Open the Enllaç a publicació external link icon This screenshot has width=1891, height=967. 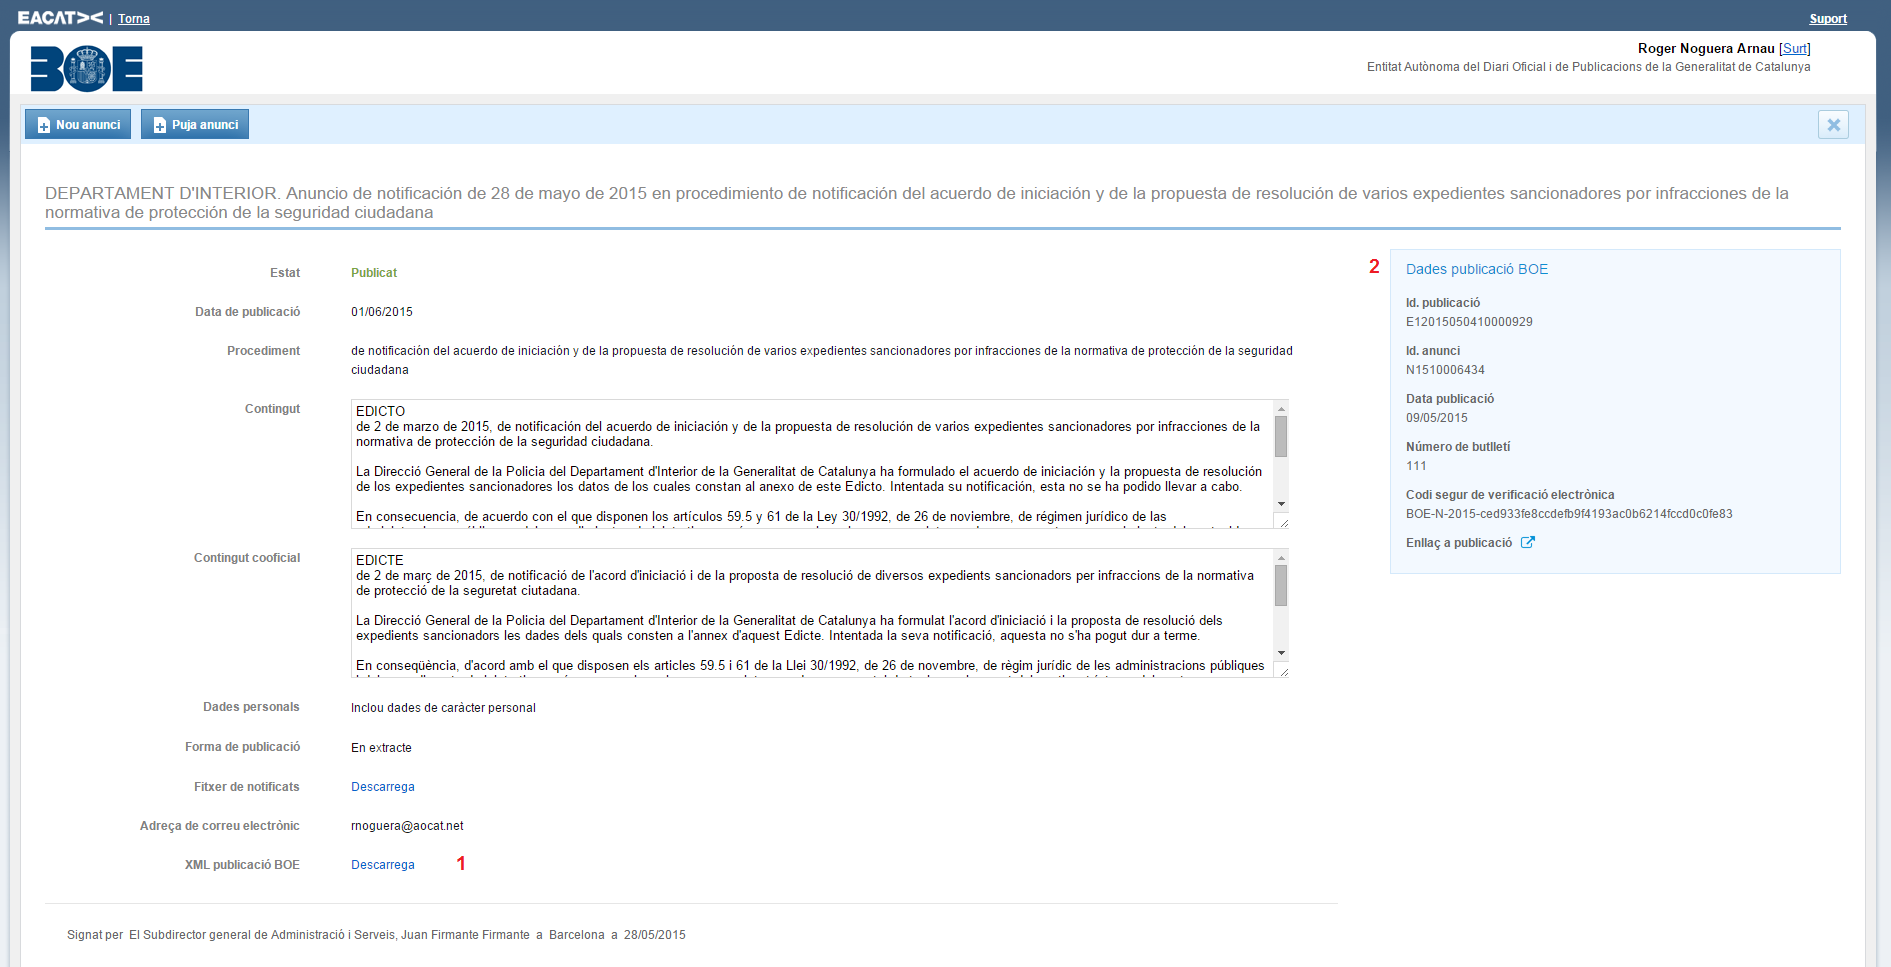1528,543
